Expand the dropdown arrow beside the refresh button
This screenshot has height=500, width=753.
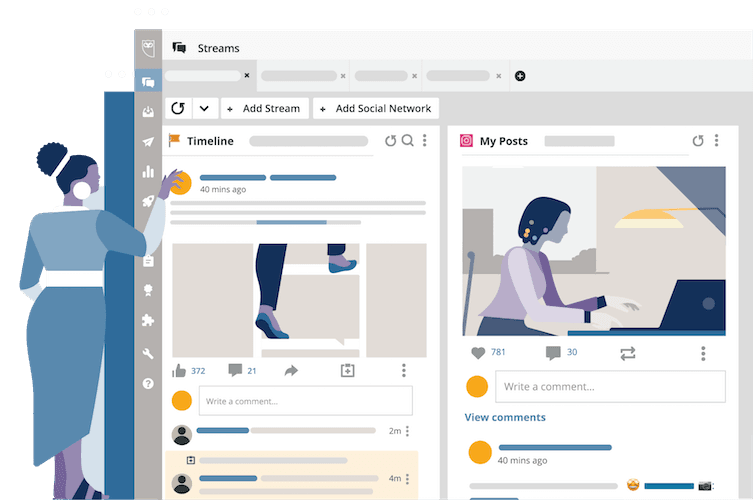[204, 108]
